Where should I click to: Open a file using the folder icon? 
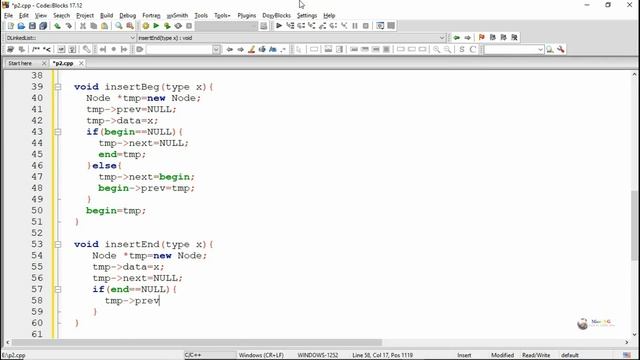(x=21, y=26)
